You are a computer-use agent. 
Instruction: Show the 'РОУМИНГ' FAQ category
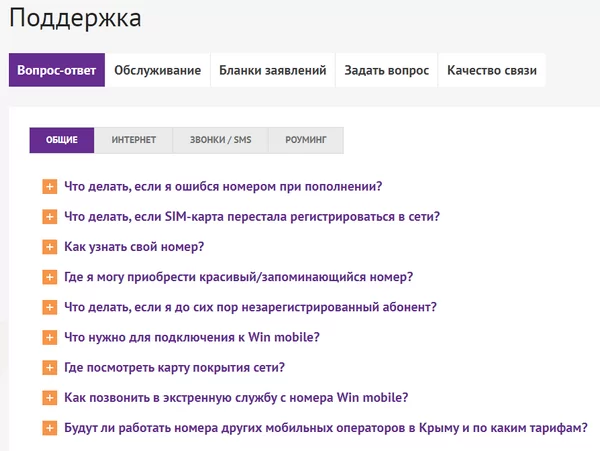click(305, 141)
